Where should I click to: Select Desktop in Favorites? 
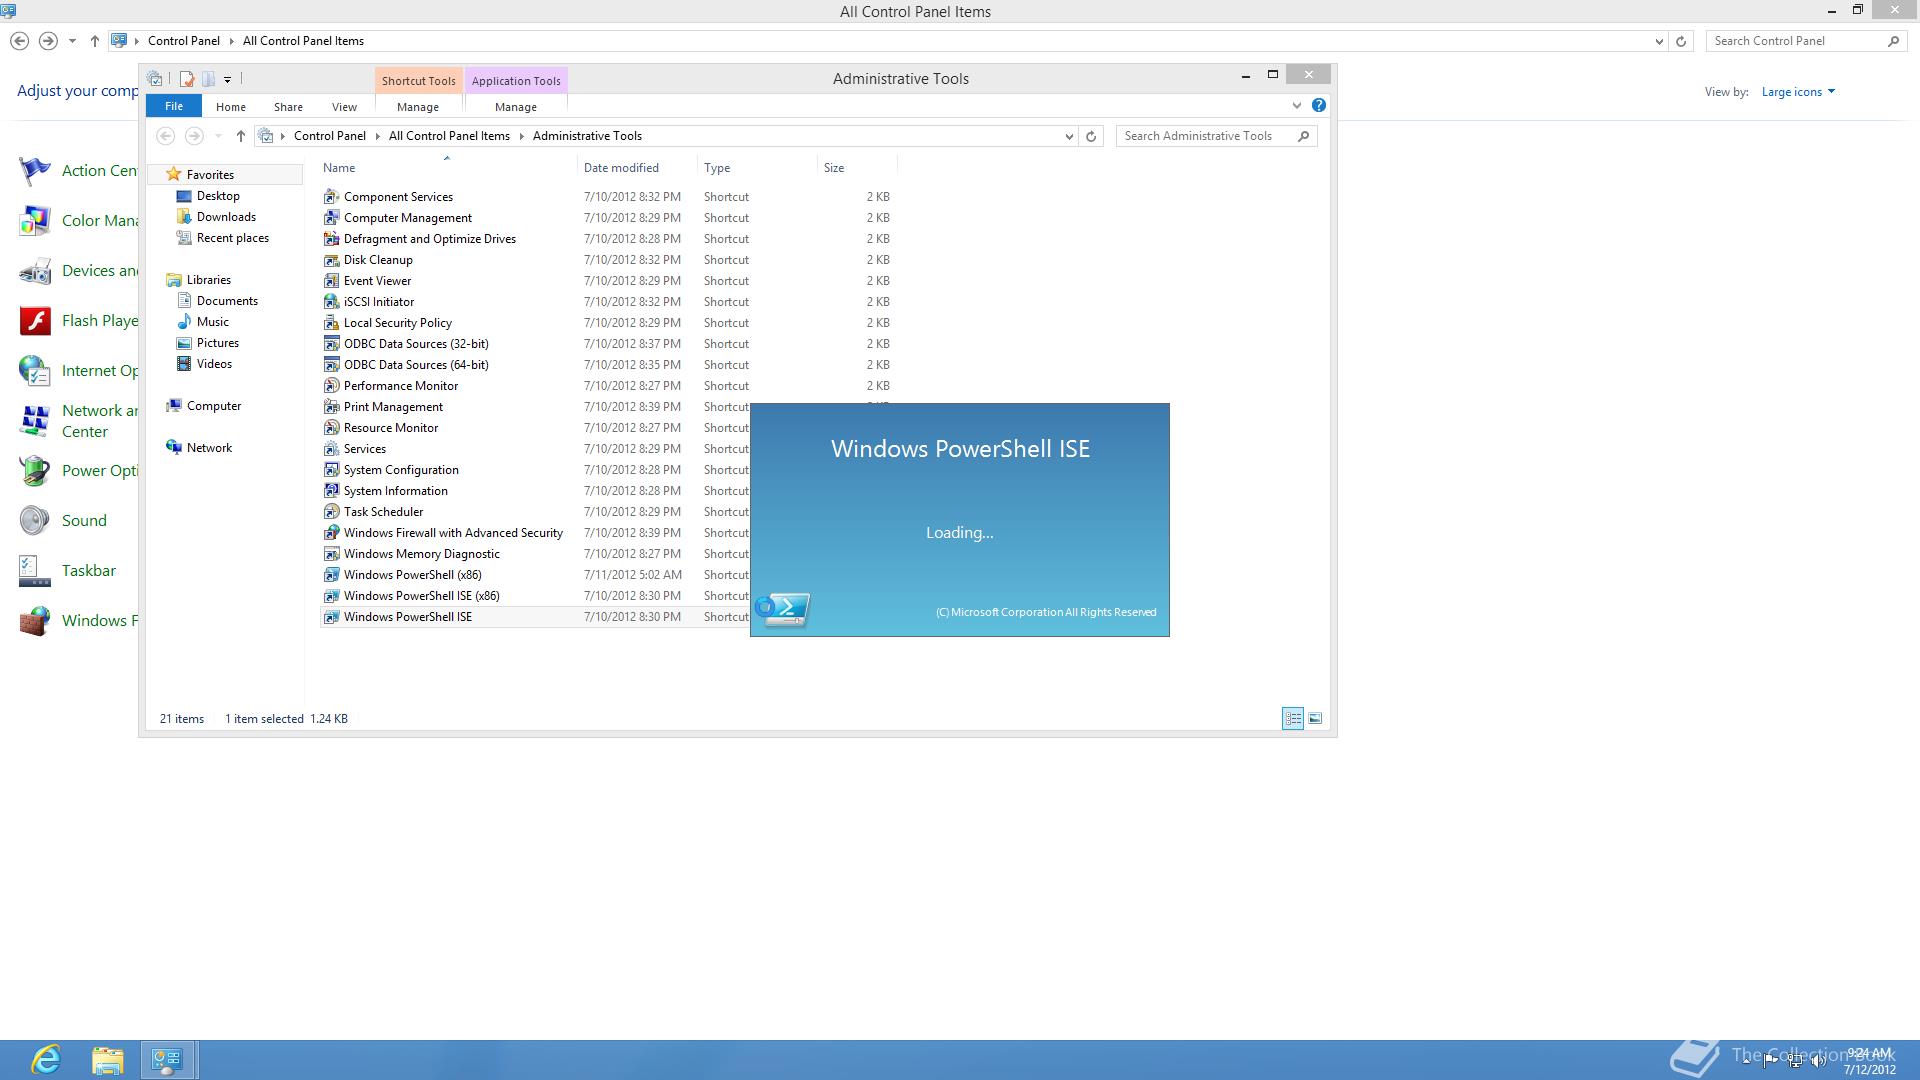[218, 196]
